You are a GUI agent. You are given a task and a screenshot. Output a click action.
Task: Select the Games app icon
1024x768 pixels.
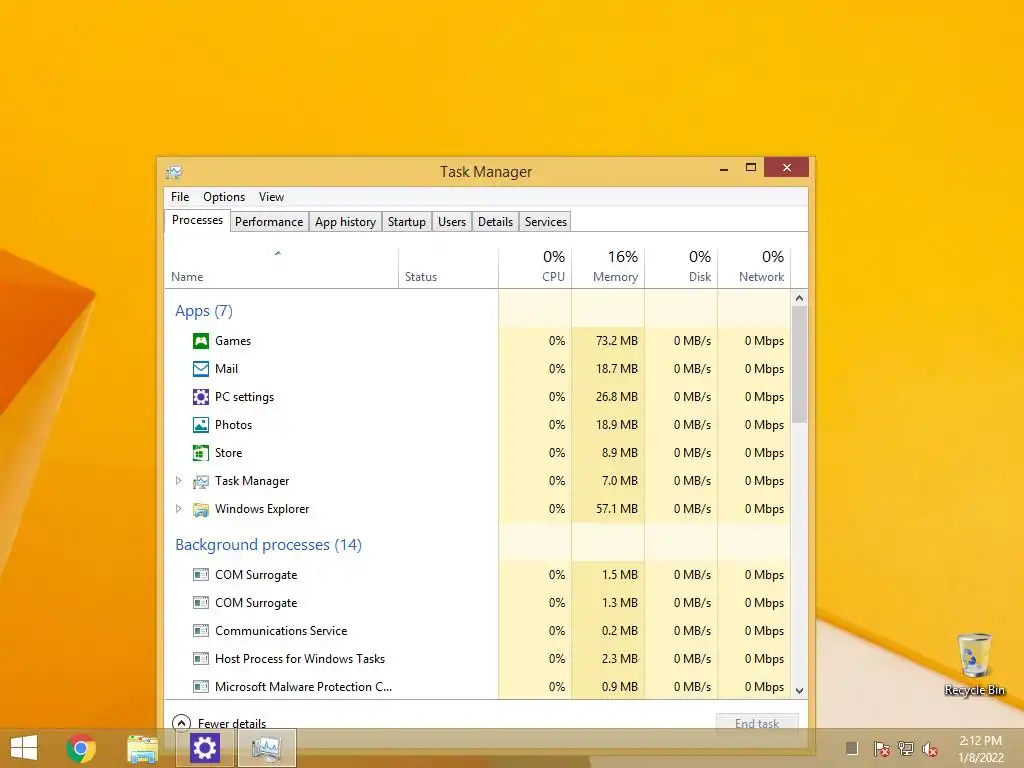pos(200,341)
